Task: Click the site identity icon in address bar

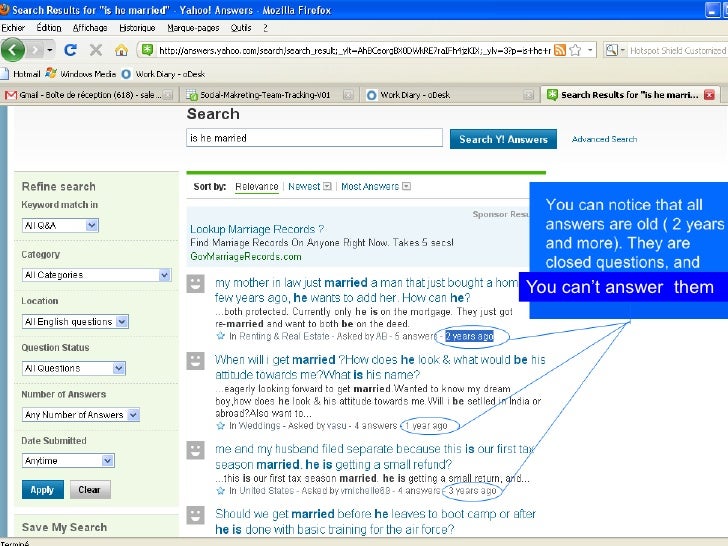Action: tap(147, 50)
